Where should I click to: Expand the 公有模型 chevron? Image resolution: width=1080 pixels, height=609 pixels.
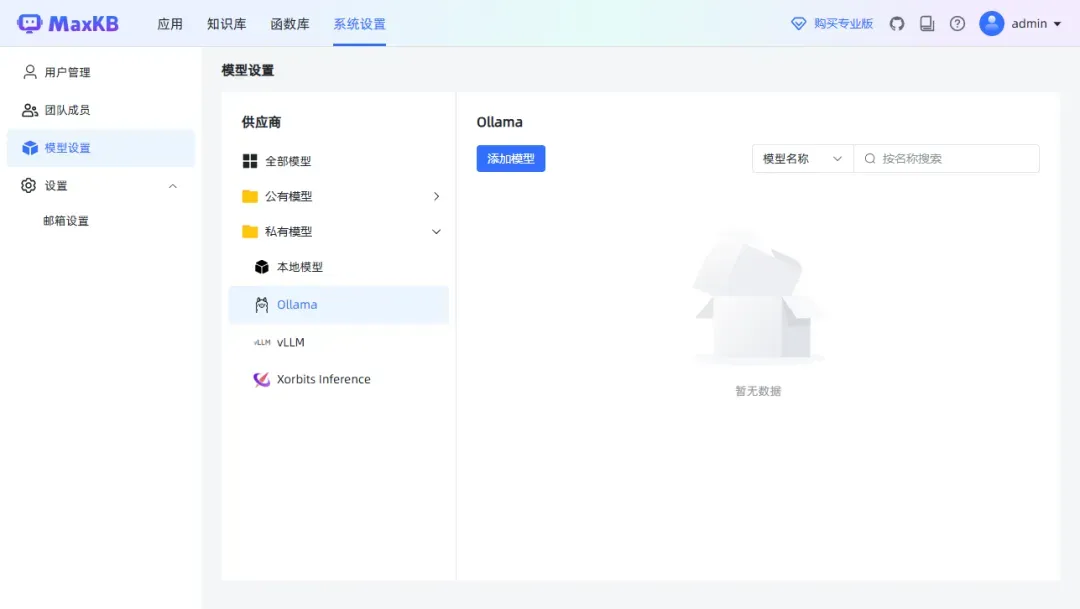[x=436, y=196]
